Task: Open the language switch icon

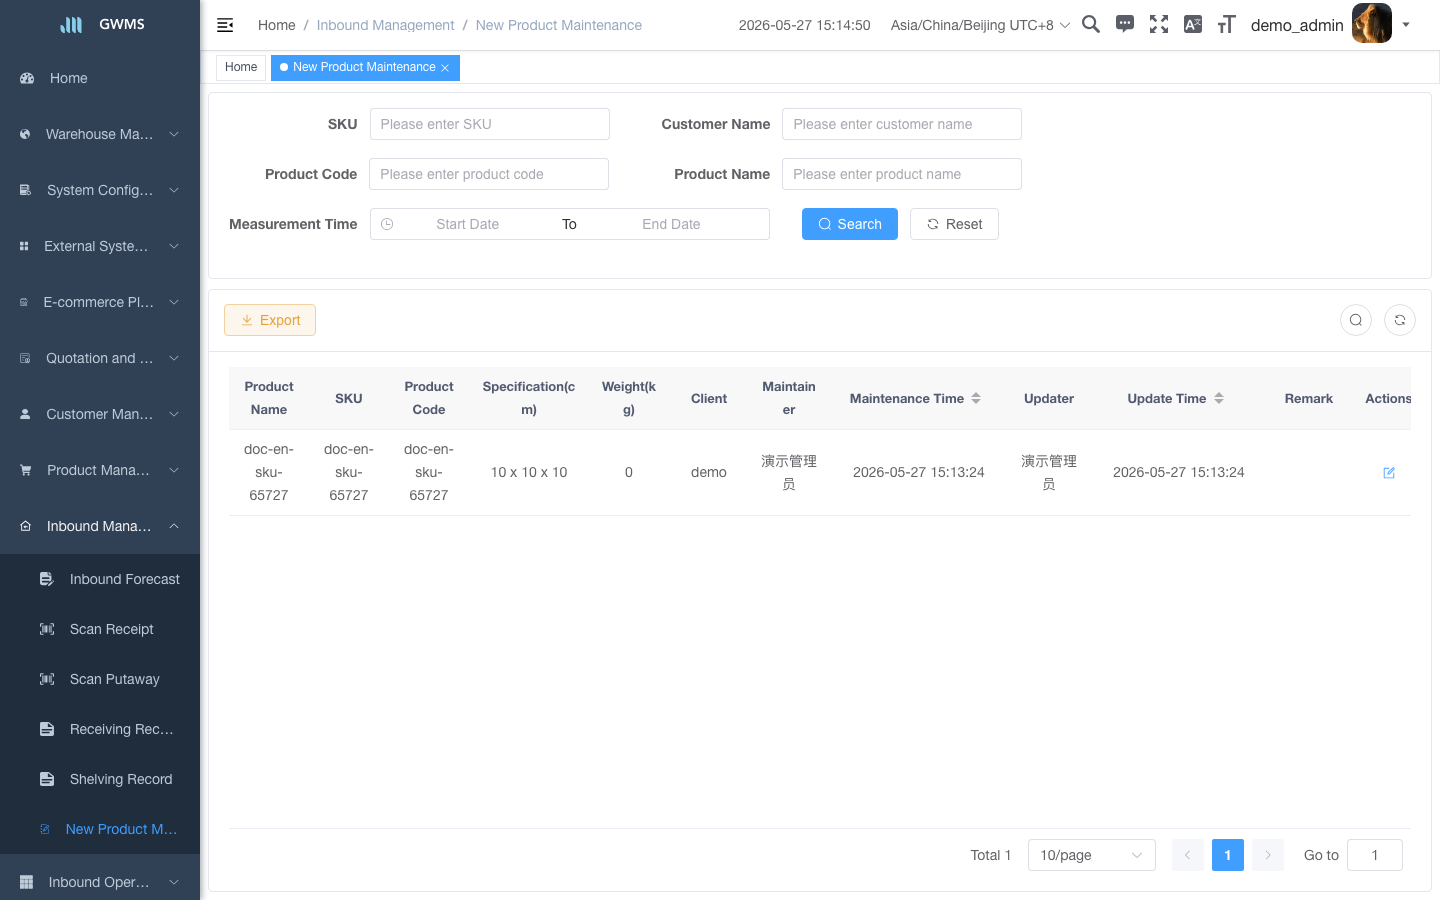Action: [1193, 24]
